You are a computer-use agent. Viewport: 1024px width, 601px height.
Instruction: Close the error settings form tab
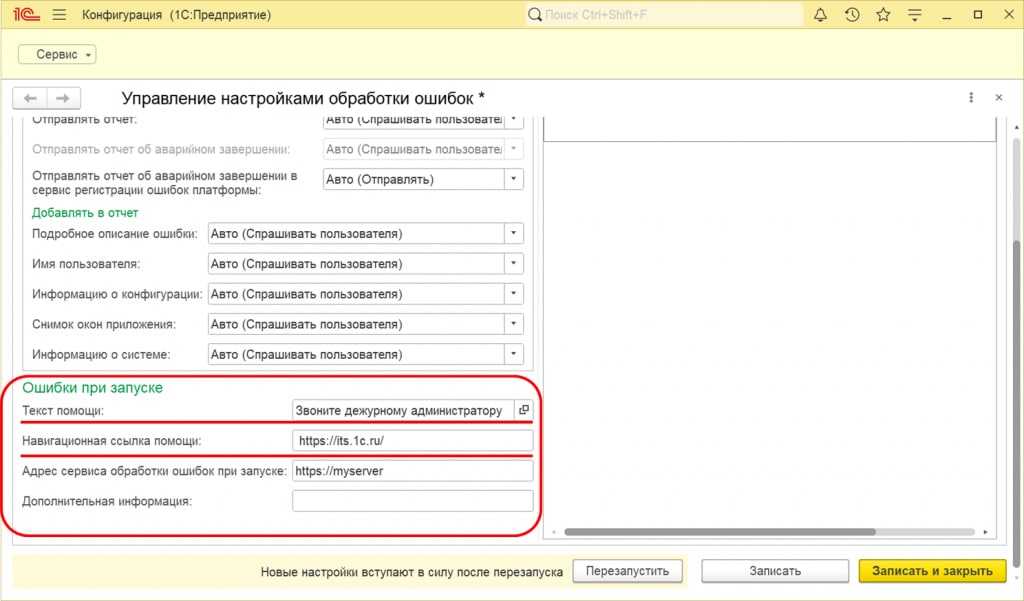coord(998,98)
